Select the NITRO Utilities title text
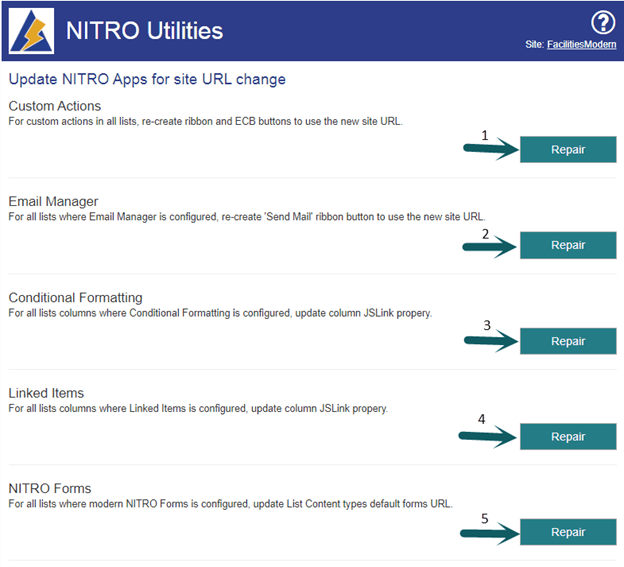Screen dimensions: 624x567 tap(144, 31)
